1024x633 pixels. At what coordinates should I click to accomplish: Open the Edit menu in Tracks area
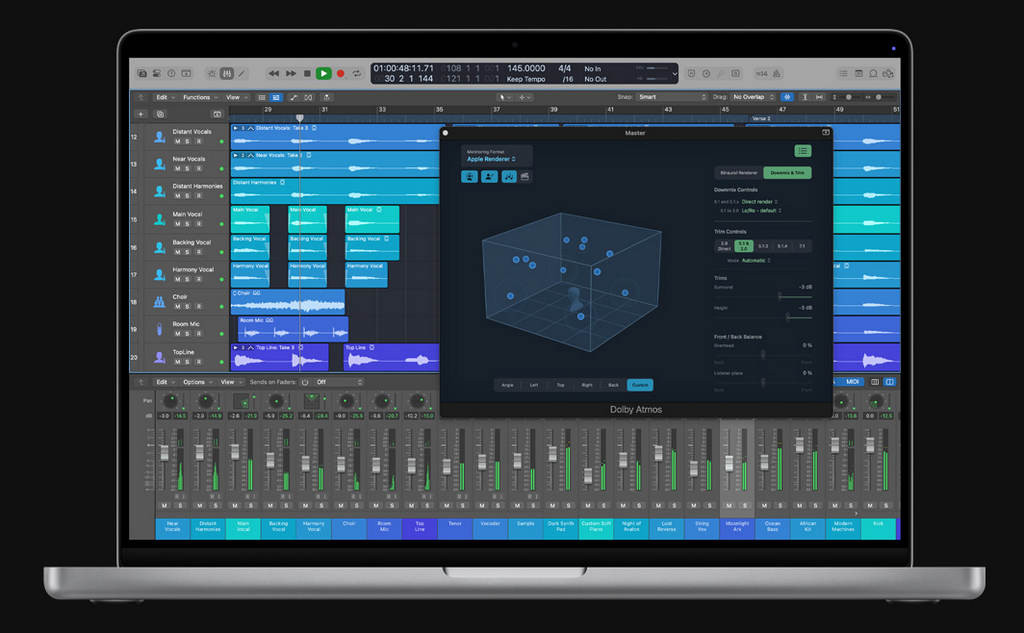[165, 97]
